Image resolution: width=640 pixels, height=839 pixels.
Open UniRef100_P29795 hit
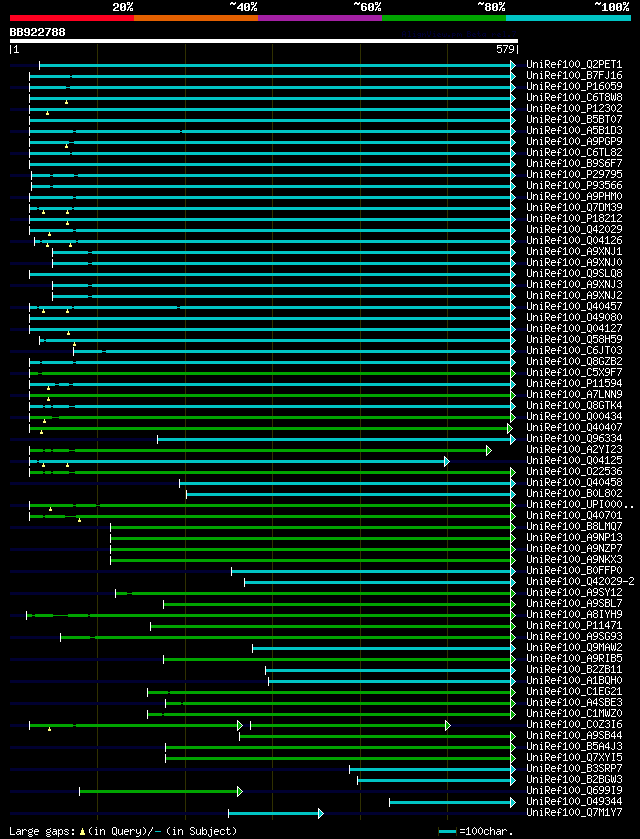click(574, 174)
